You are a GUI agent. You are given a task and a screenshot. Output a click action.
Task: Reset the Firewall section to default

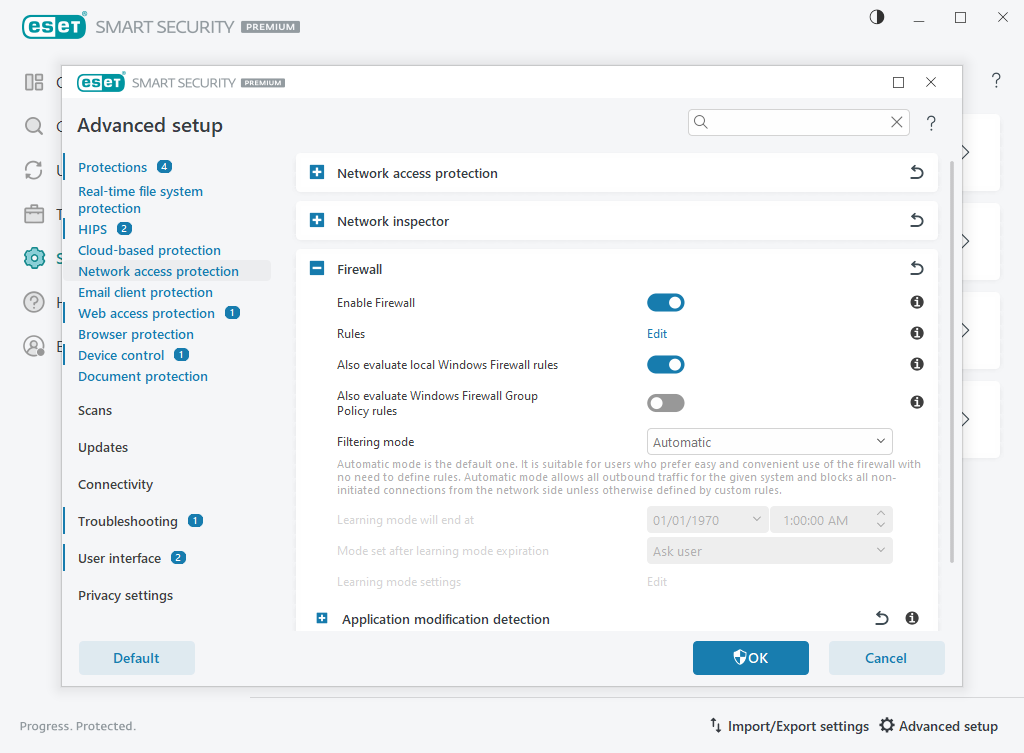click(x=916, y=269)
